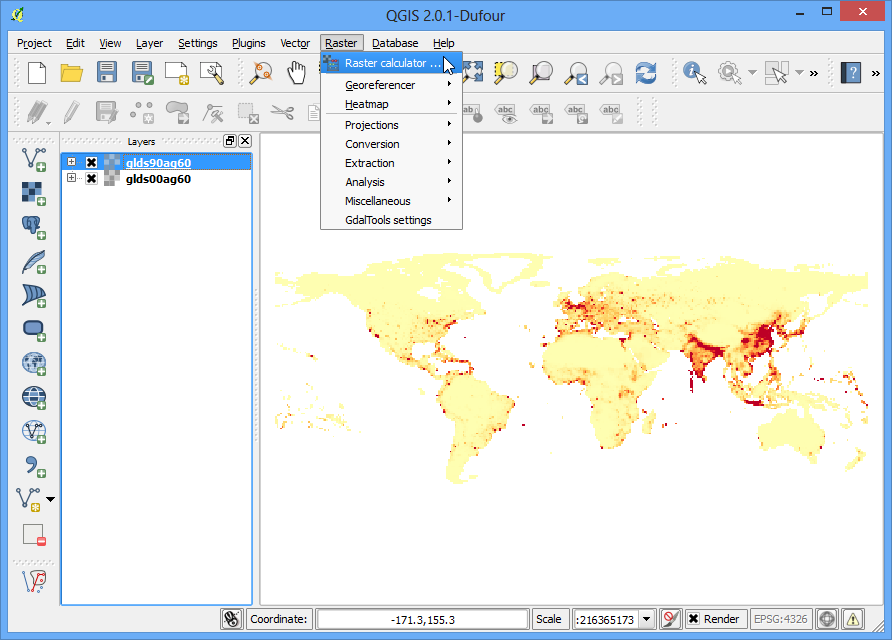Click Zoom Next icon

611,73
